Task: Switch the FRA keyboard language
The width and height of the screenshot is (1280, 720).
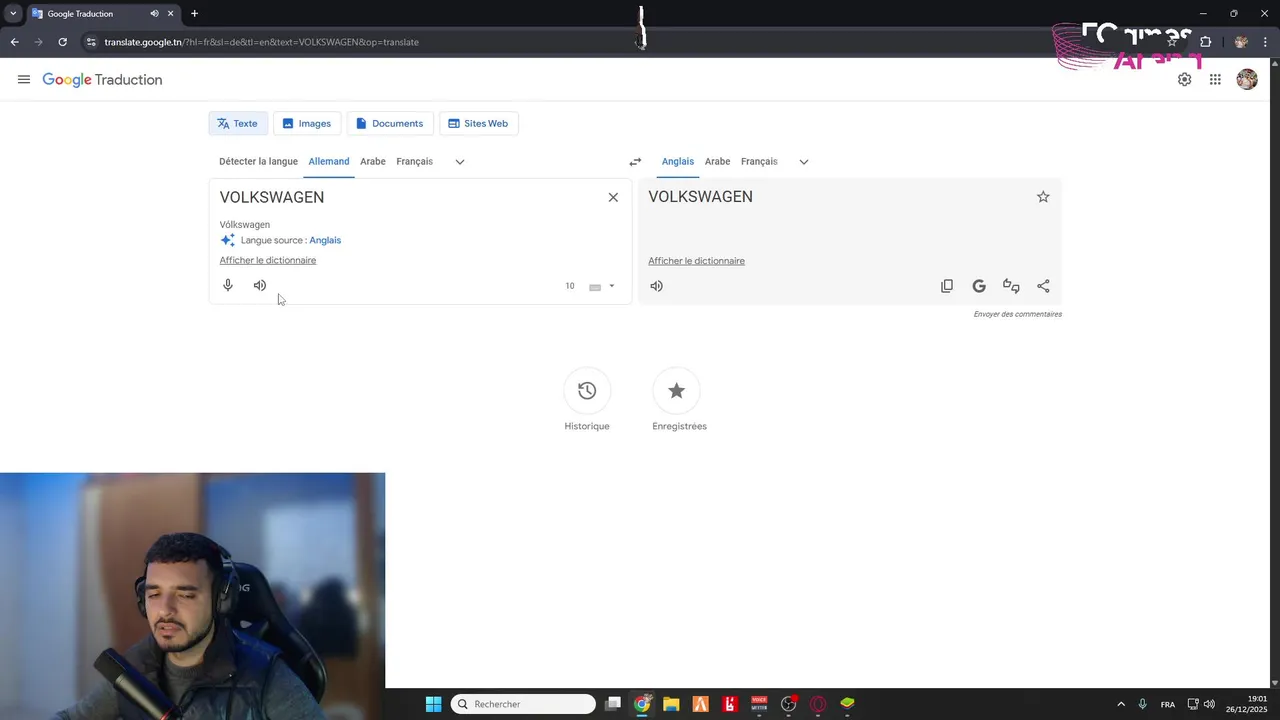Action: tap(1168, 704)
